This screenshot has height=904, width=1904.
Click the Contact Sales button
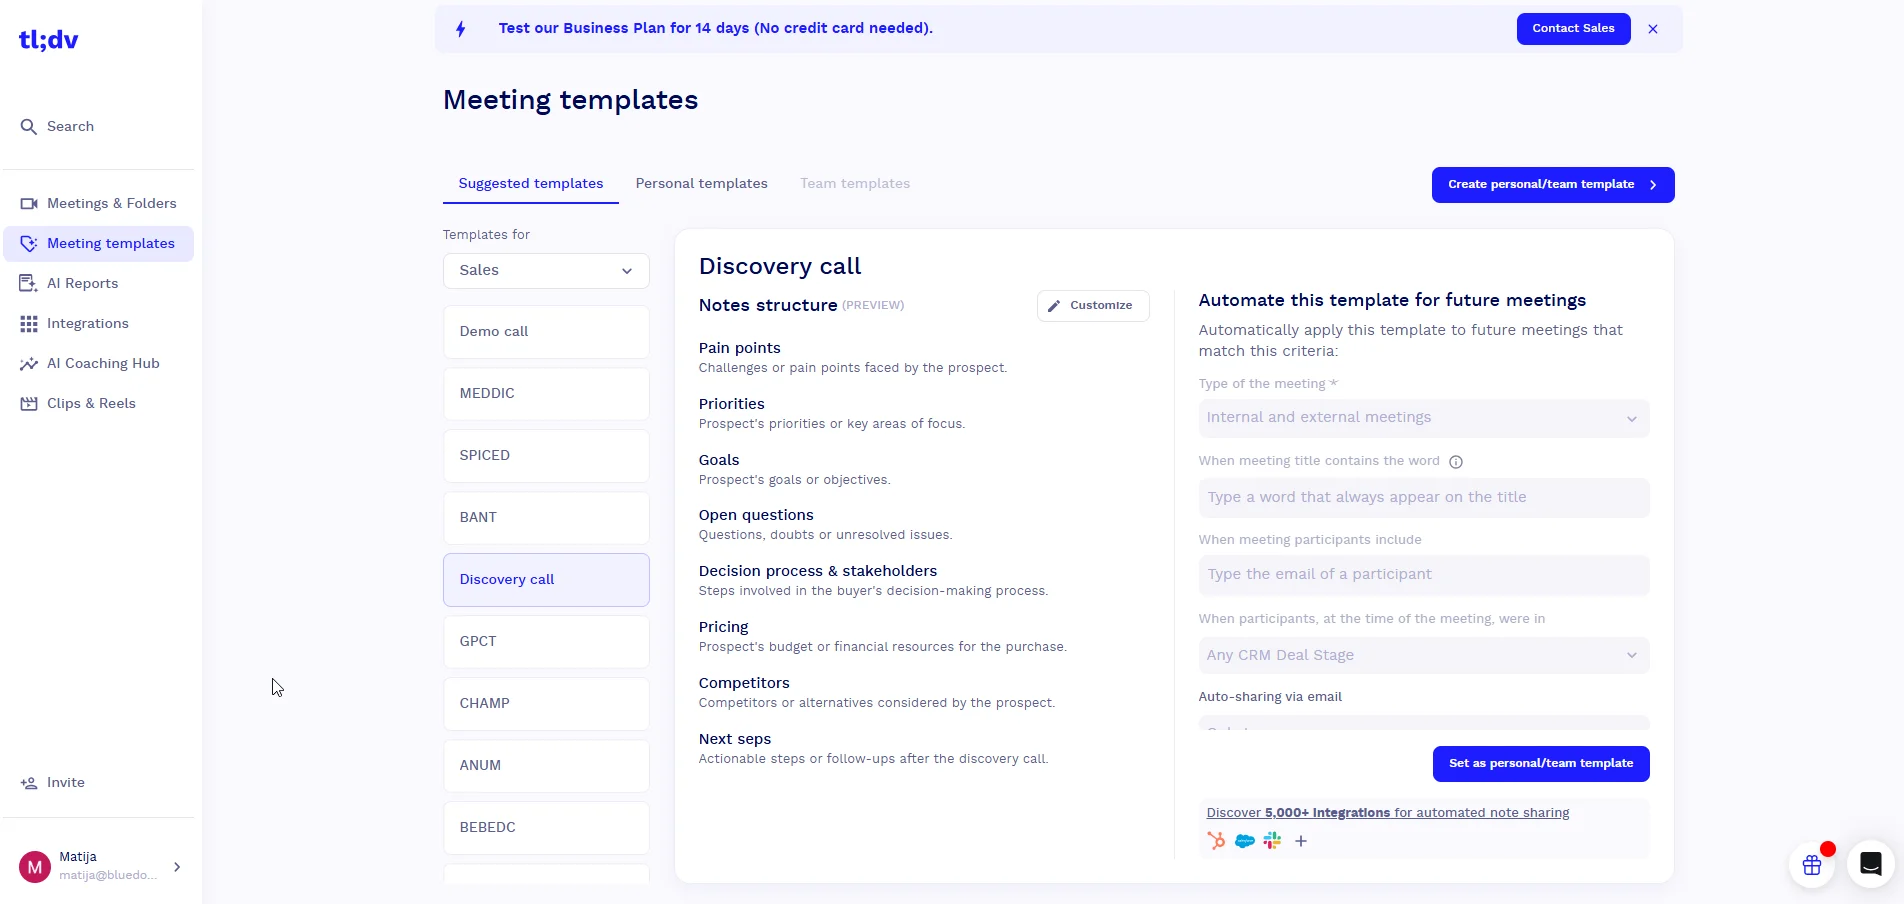click(1572, 29)
